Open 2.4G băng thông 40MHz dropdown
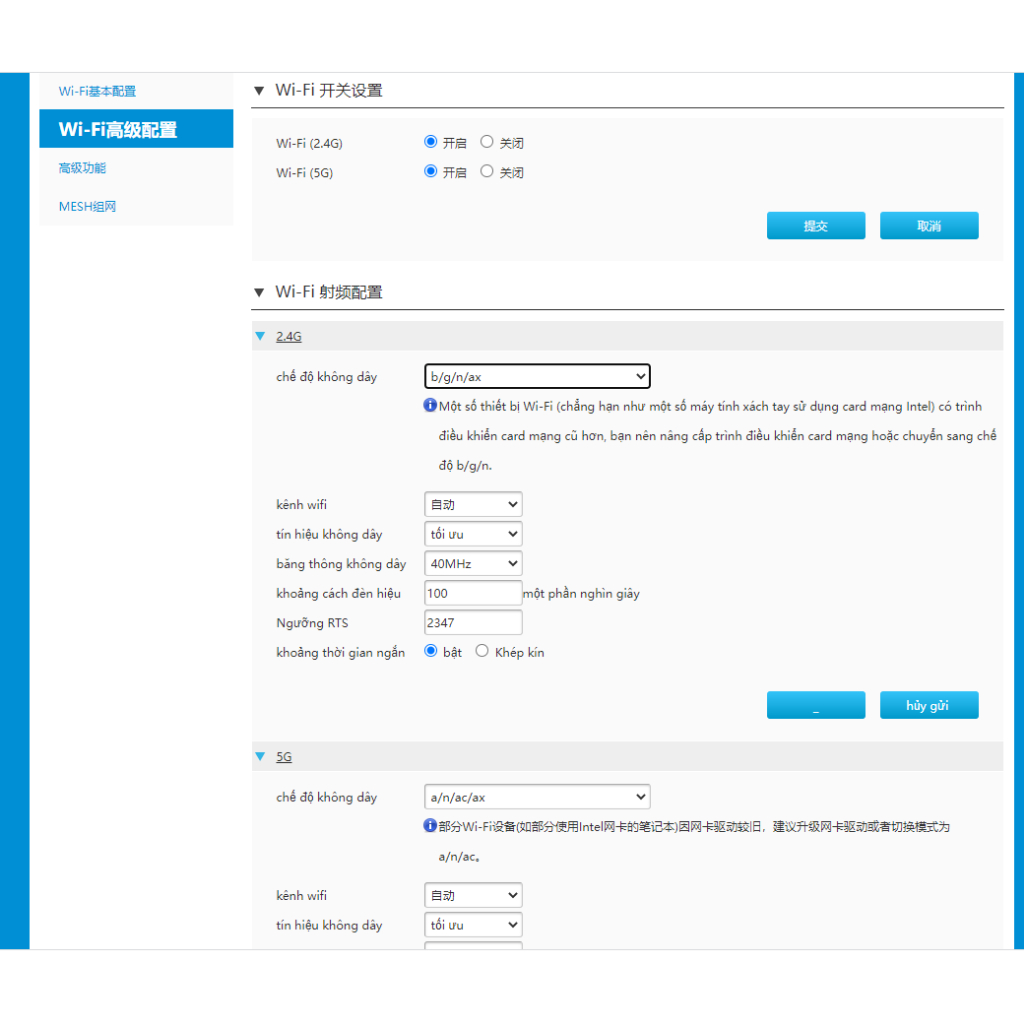 point(473,564)
